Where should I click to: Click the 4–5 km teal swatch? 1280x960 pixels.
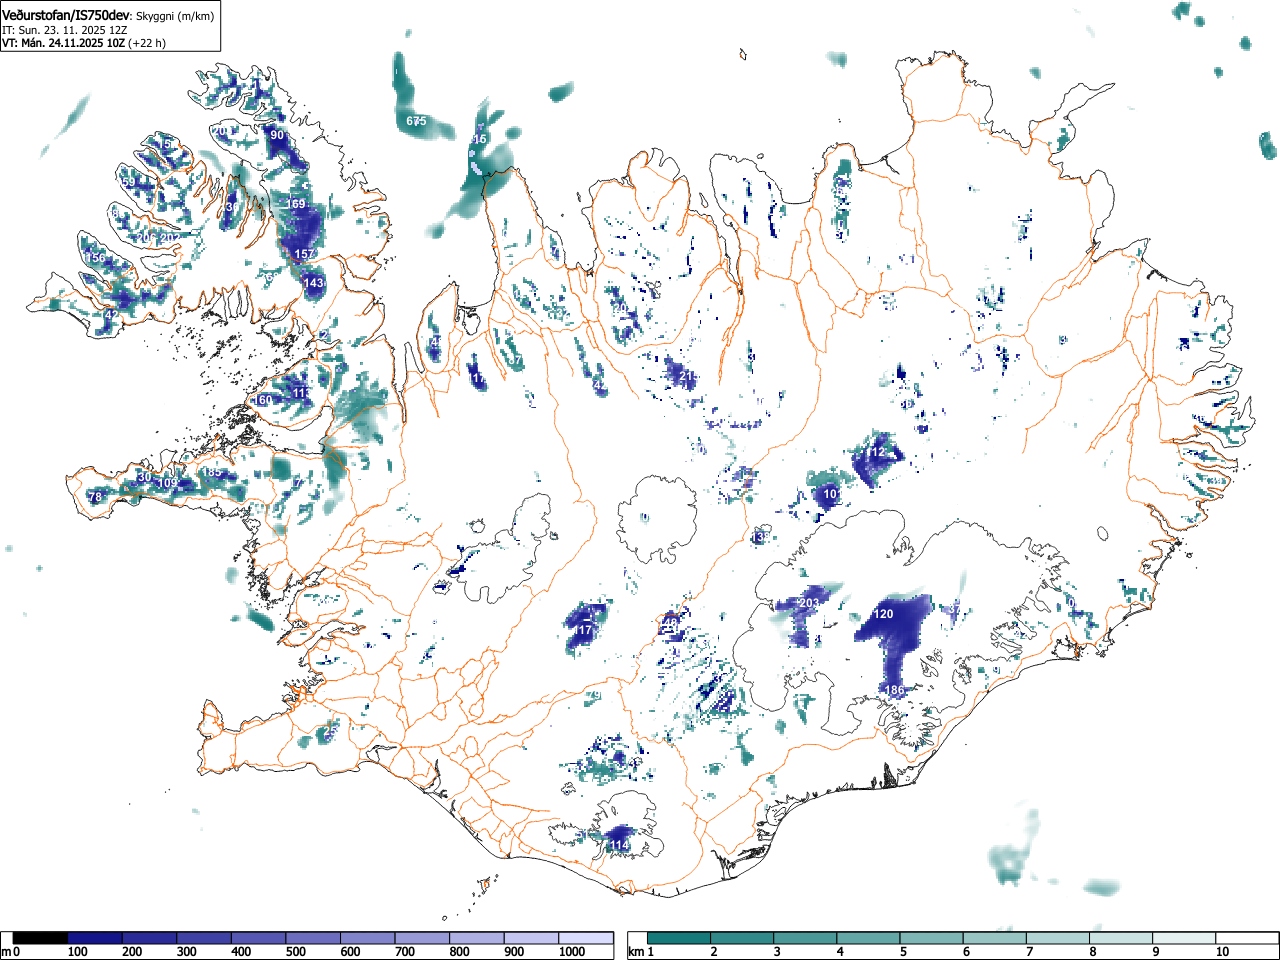click(x=869, y=938)
